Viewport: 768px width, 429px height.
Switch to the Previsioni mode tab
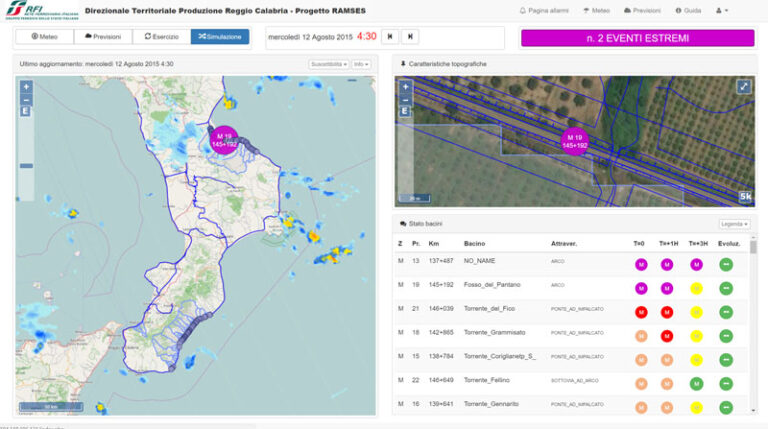103,37
